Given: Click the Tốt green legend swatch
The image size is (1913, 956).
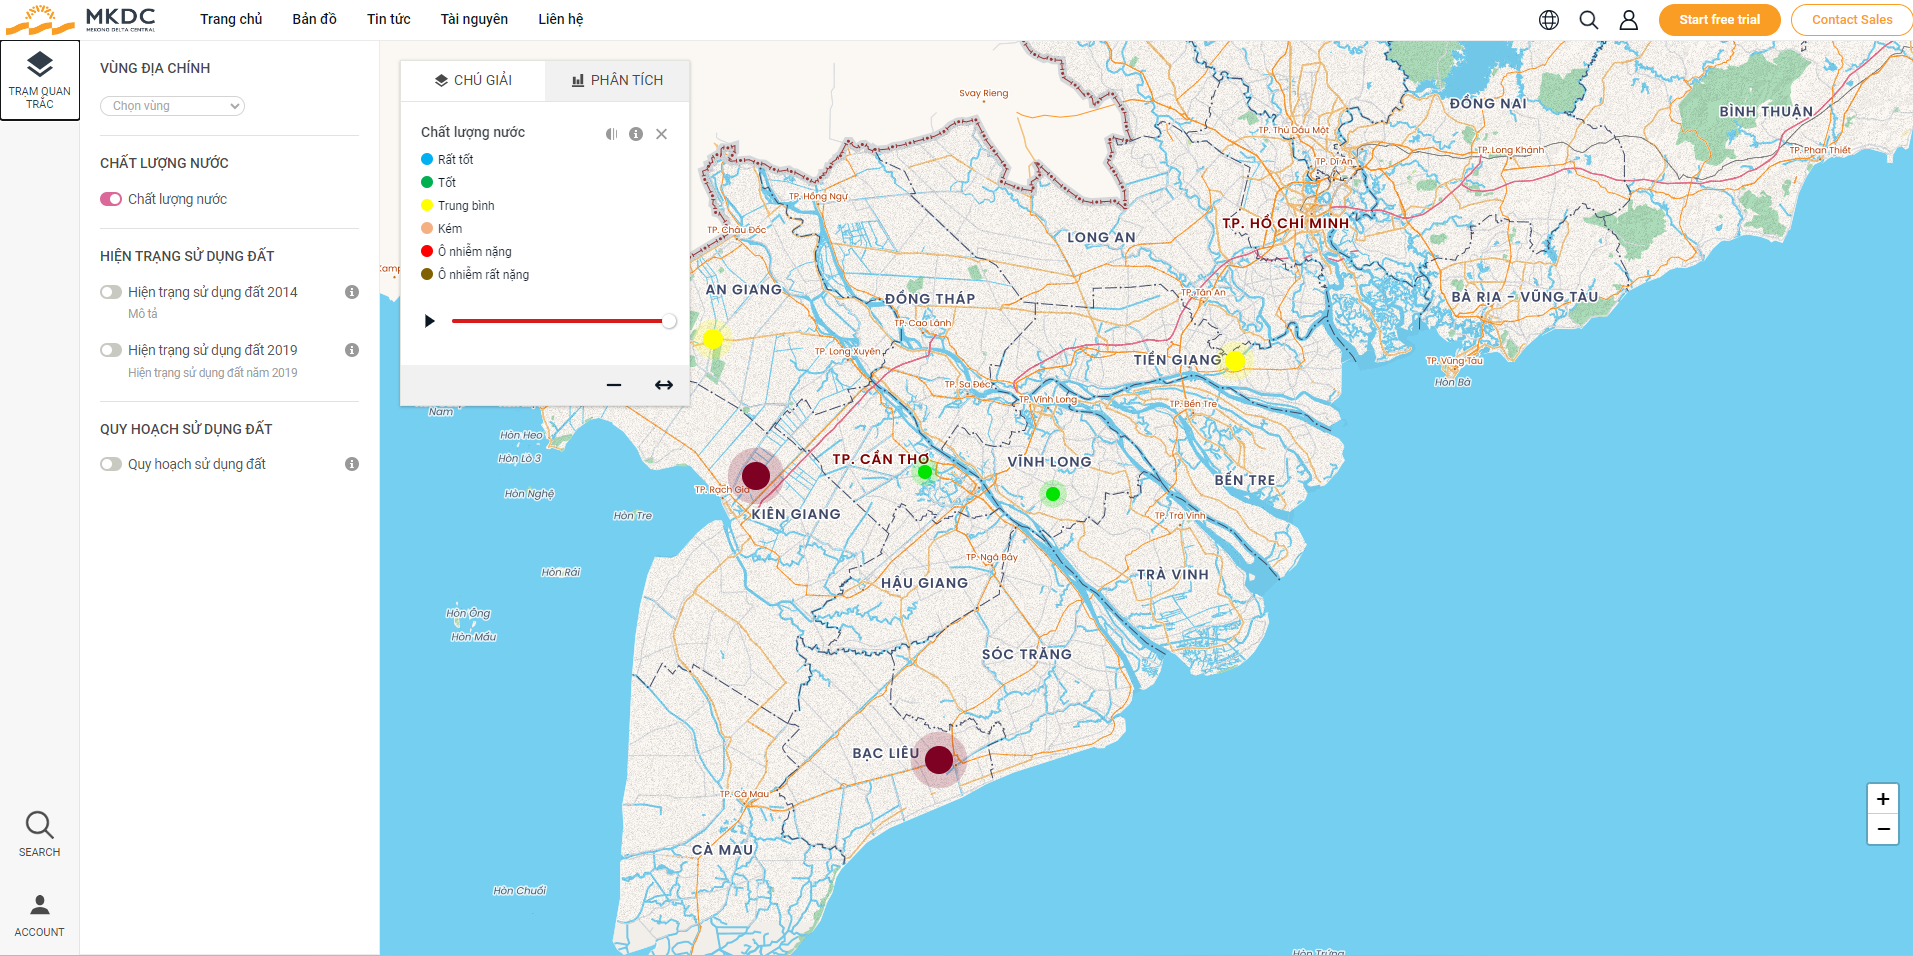Looking at the screenshot, I should tap(427, 182).
